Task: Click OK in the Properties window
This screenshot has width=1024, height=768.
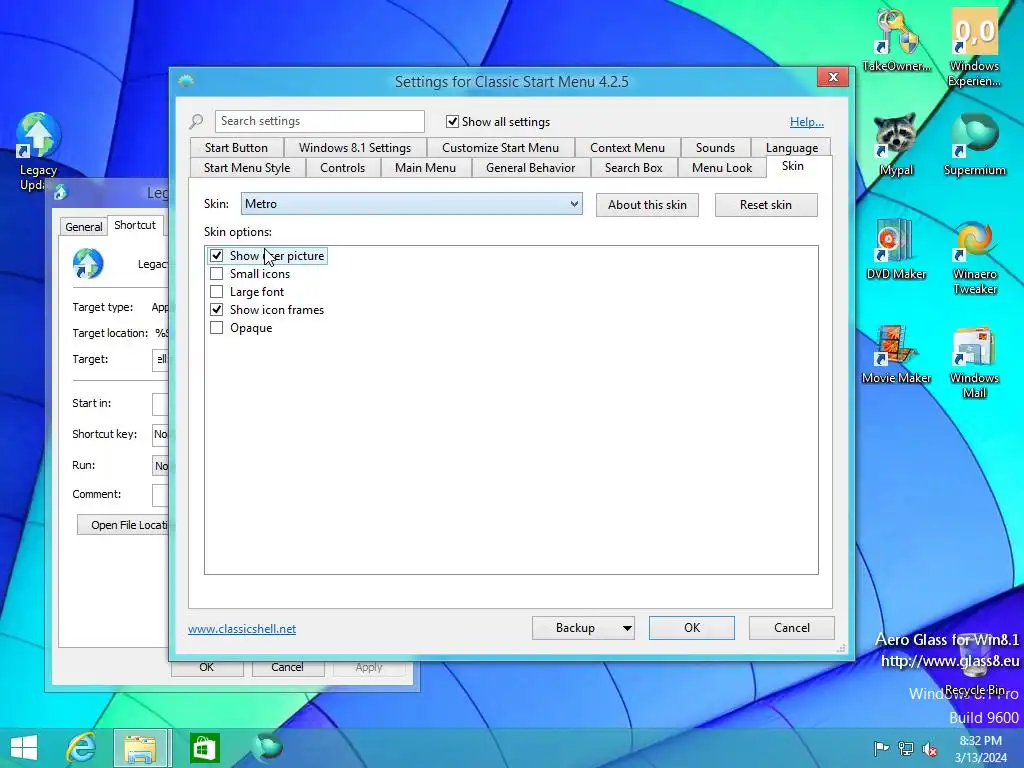Action: (207, 668)
